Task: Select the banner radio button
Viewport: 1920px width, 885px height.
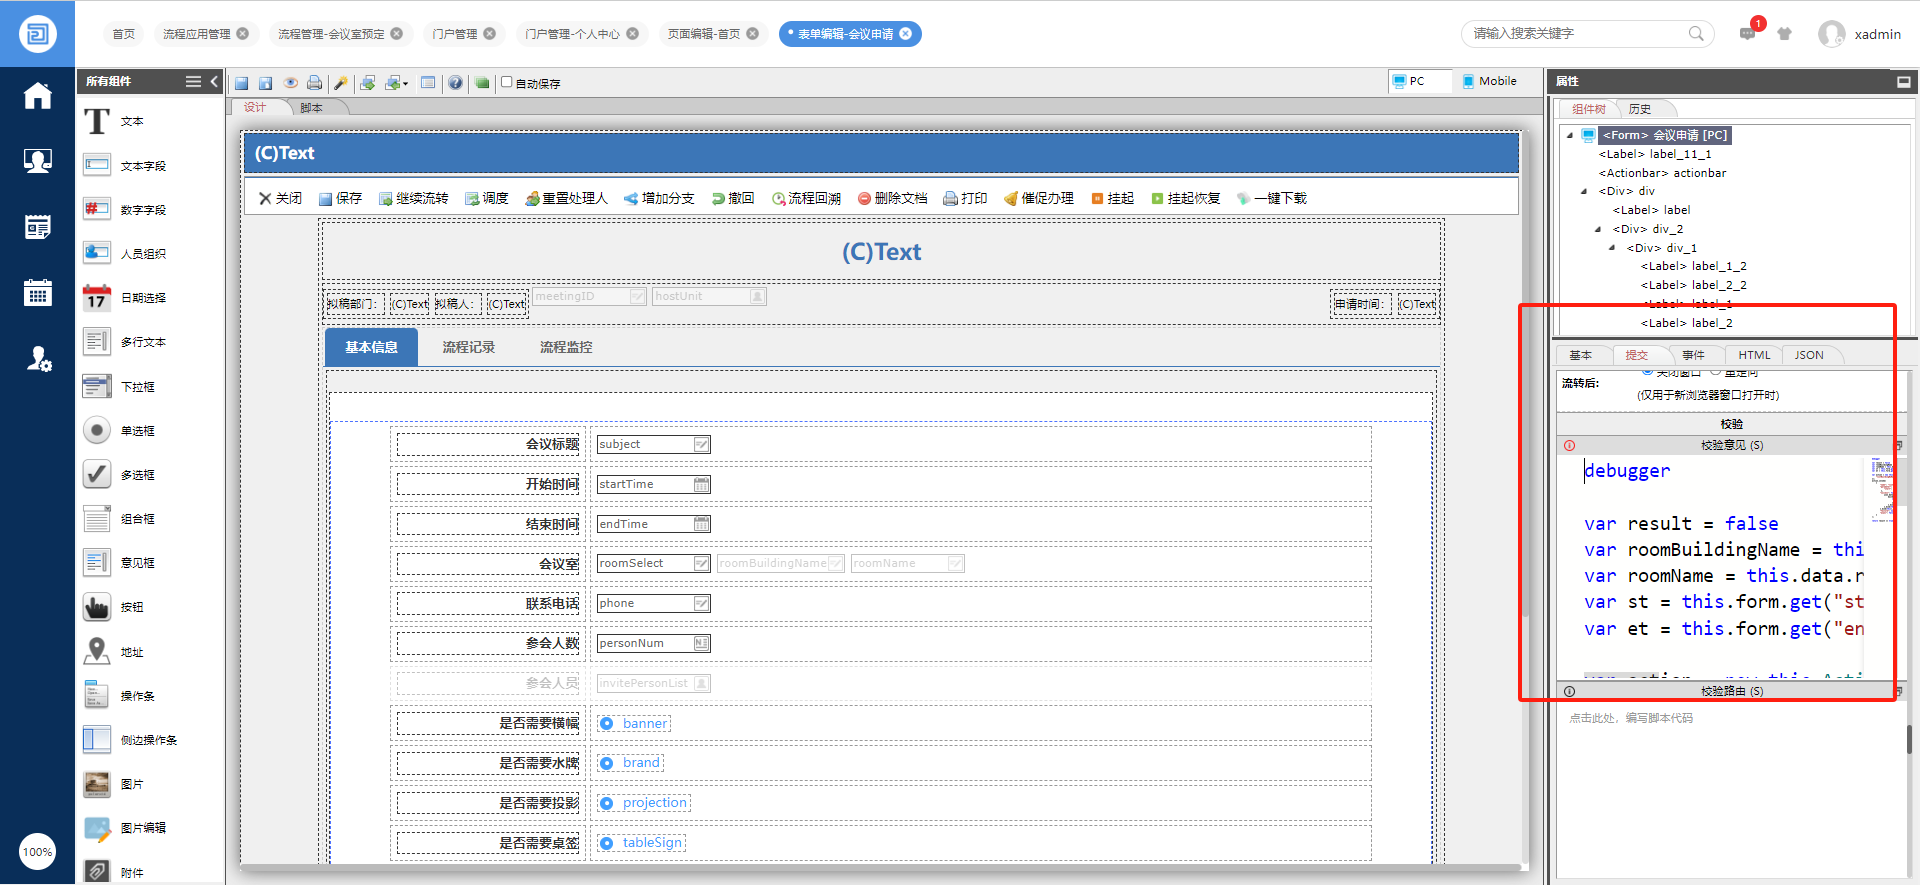Action: [606, 723]
